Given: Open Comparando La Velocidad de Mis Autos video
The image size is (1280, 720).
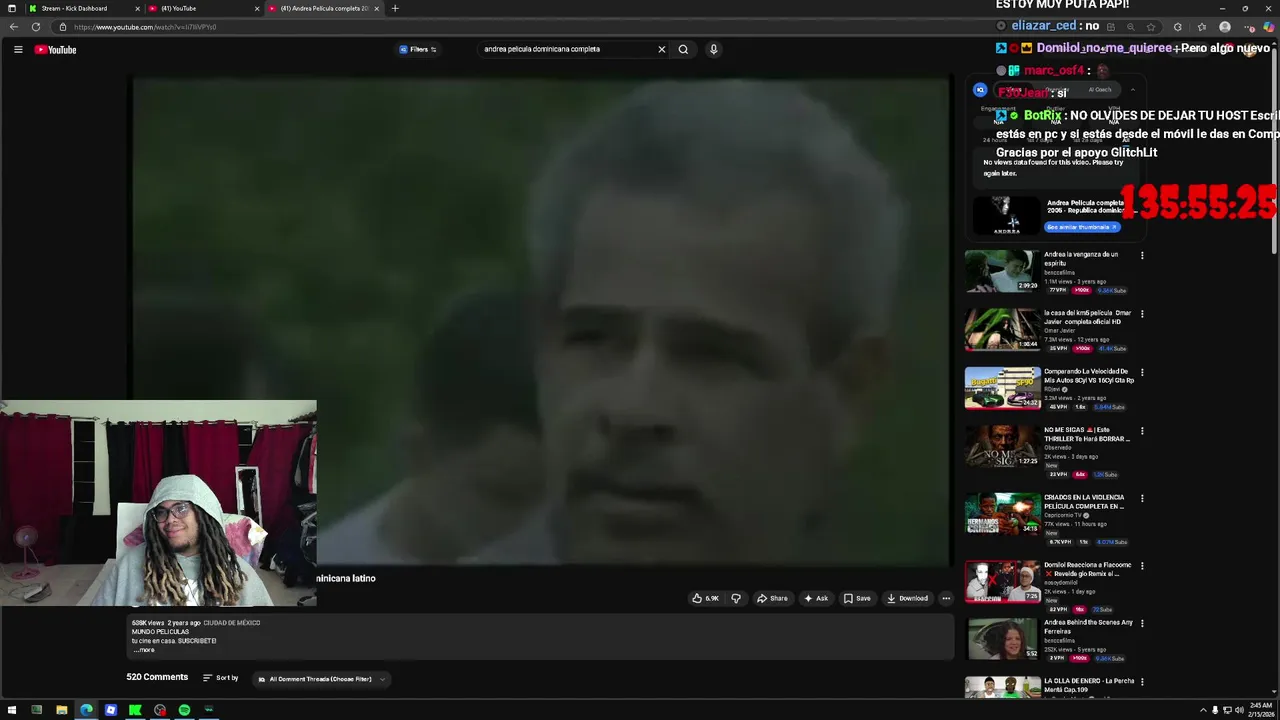Looking at the screenshot, I should 1002,388.
